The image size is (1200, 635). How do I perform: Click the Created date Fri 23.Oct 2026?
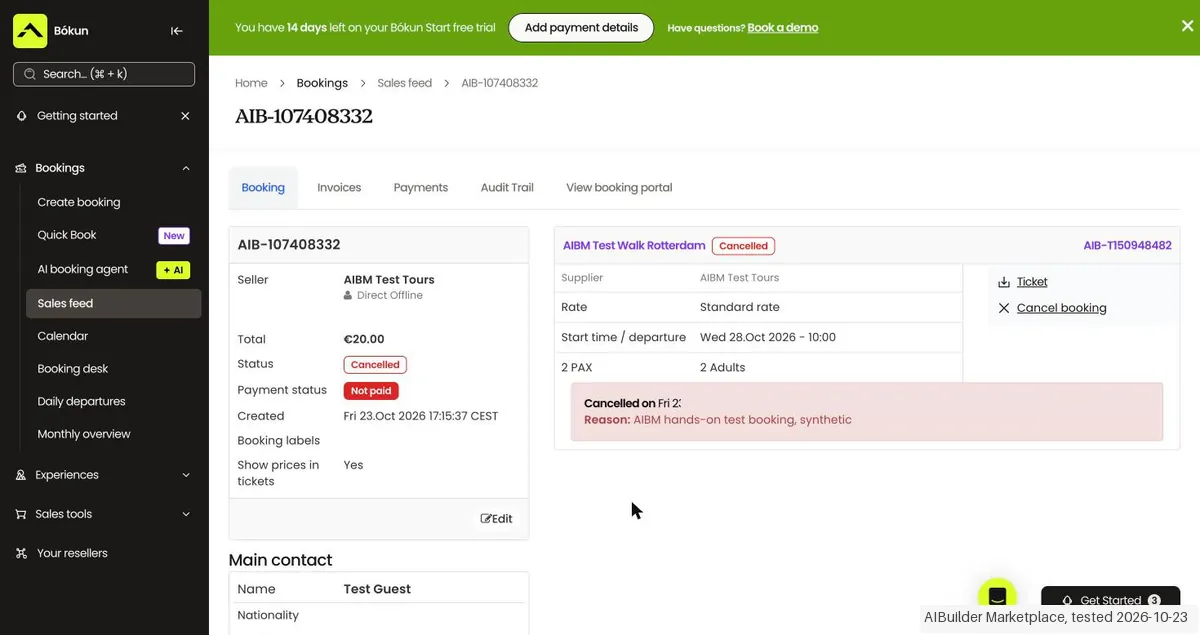pyautogui.click(x=421, y=416)
